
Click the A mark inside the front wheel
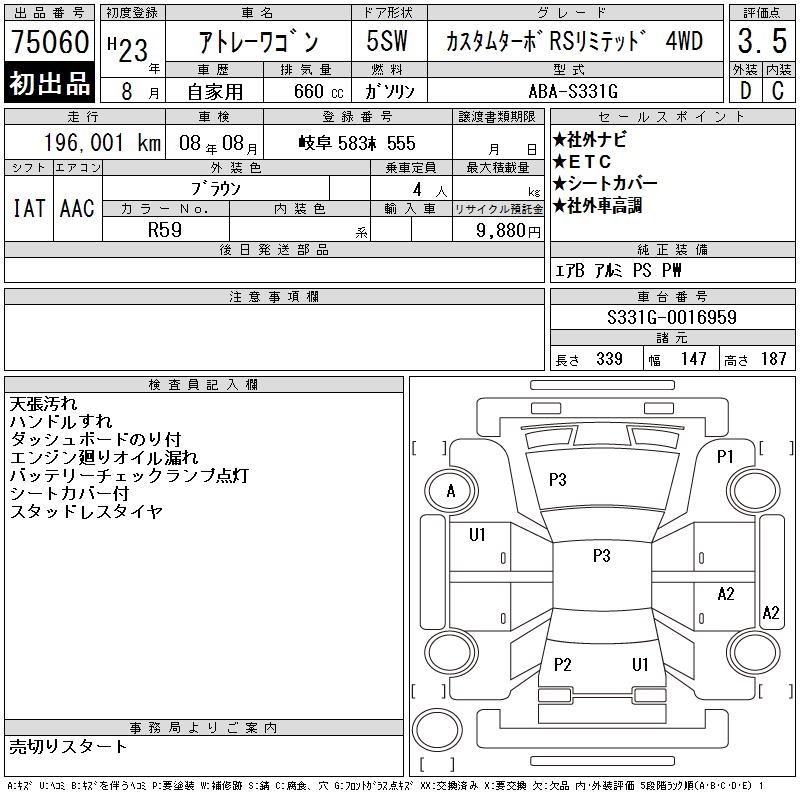pyautogui.click(x=451, y=491)
